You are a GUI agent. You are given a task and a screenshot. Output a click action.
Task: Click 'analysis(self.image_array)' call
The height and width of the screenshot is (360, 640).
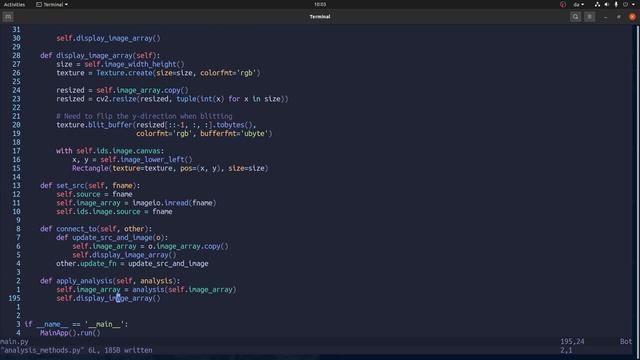click(x=184, y=289)
